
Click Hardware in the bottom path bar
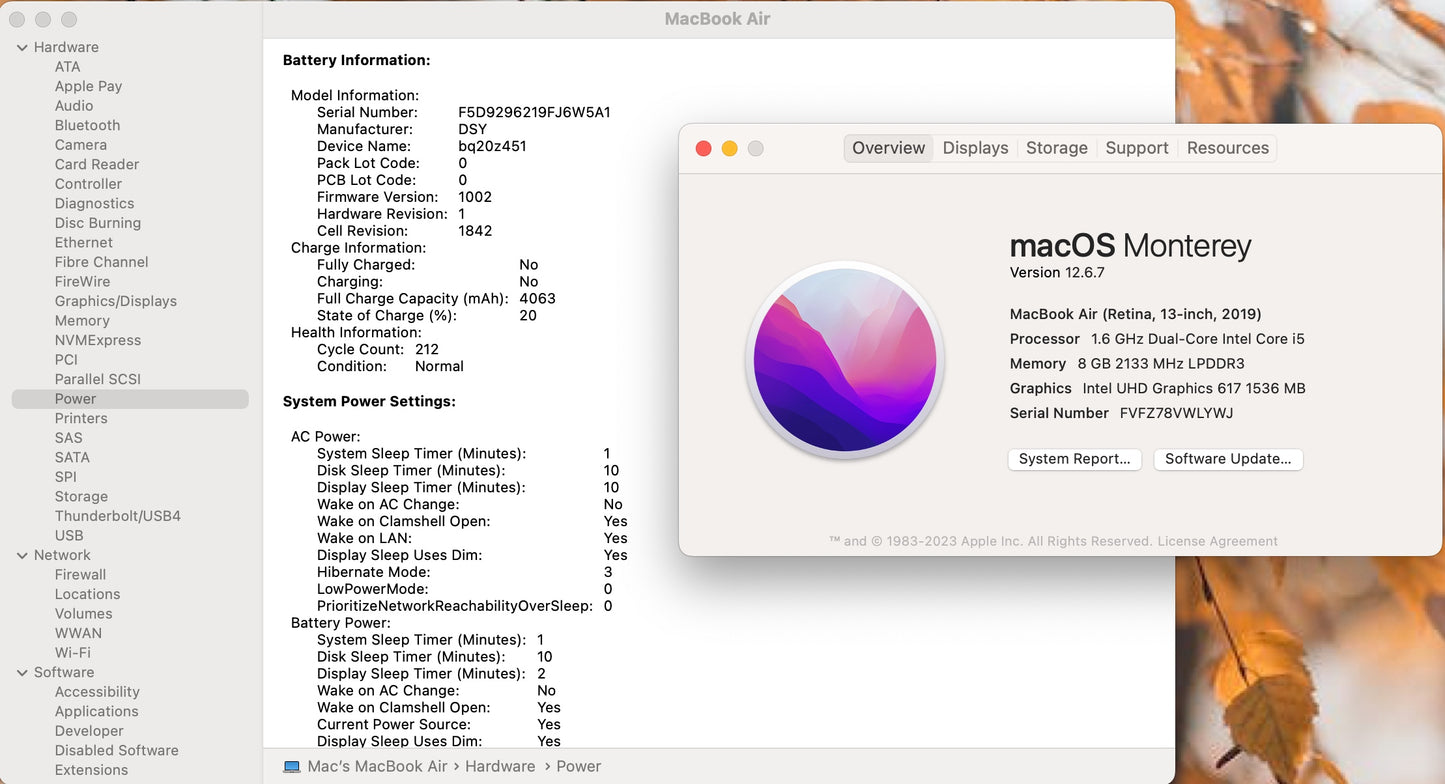tap(499, 766)
